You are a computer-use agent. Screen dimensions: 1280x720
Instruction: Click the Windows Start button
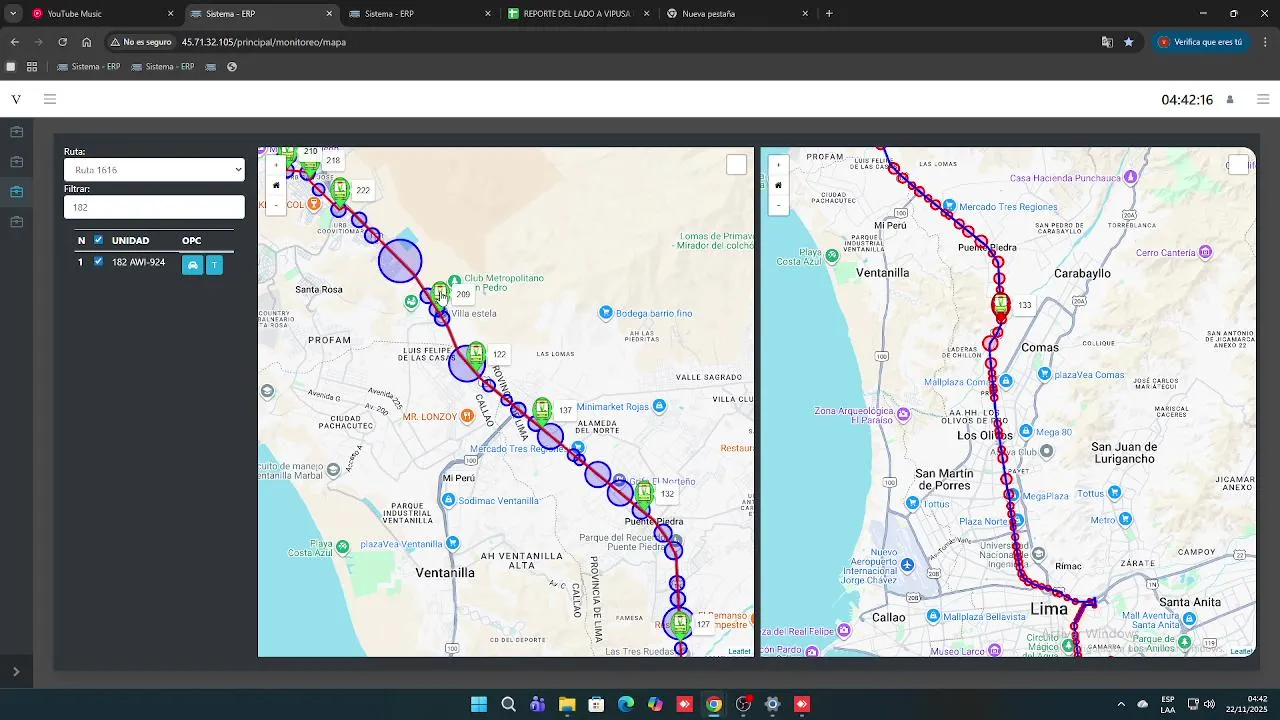479,704
